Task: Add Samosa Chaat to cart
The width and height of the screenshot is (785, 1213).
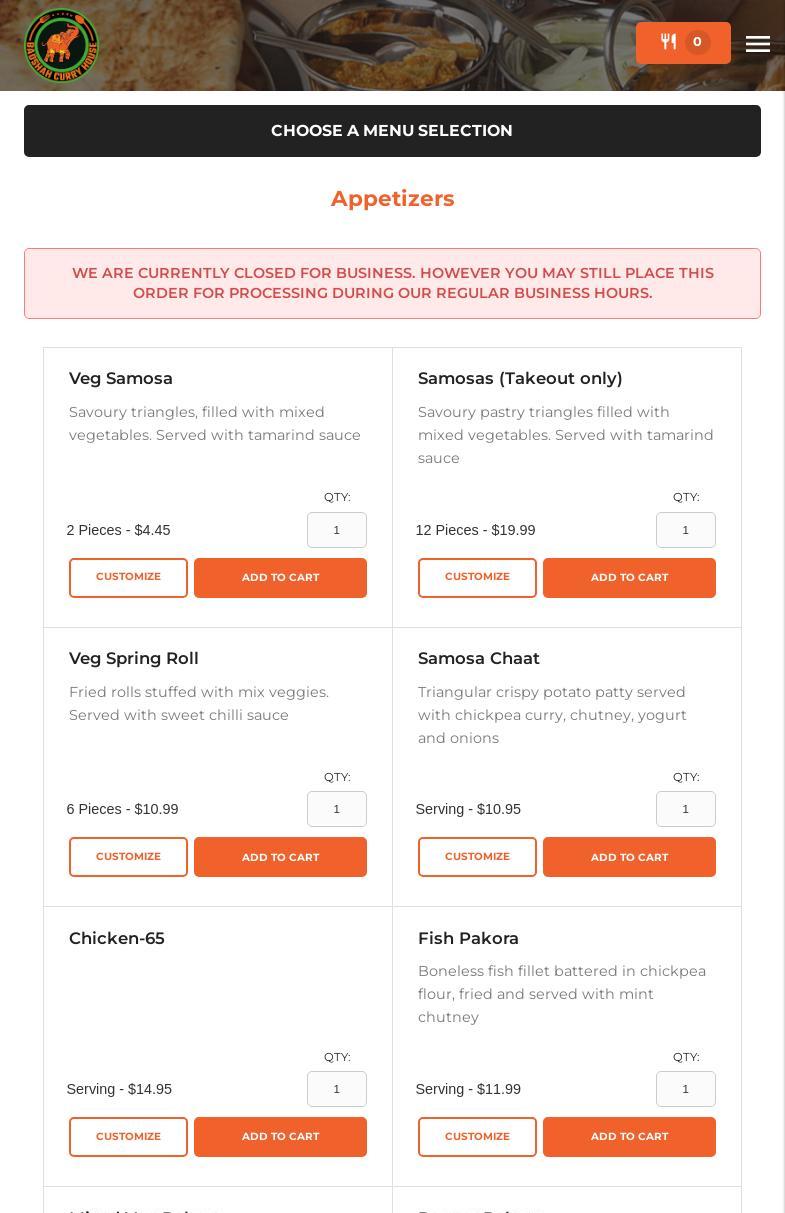Action: click(629, 857)
